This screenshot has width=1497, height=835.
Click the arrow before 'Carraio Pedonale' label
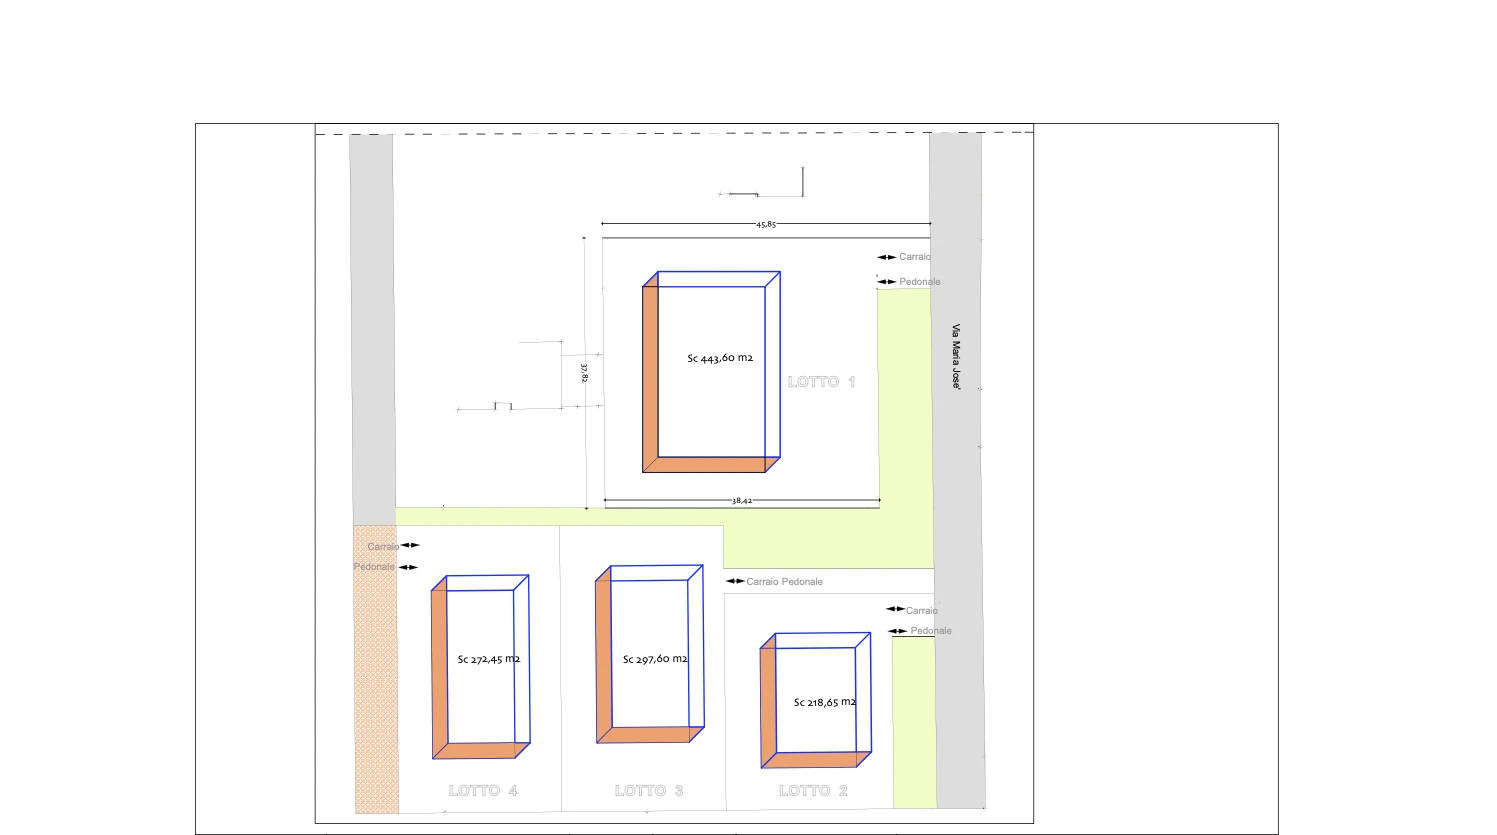click(735, 581)
